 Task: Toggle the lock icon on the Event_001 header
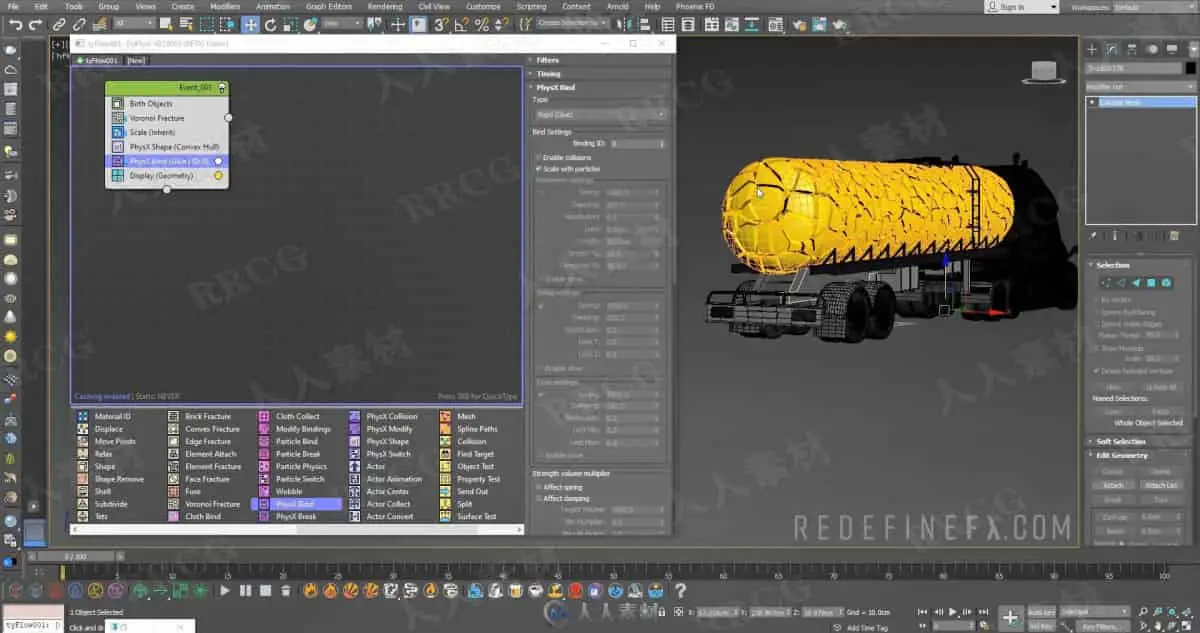click(221, 89)
